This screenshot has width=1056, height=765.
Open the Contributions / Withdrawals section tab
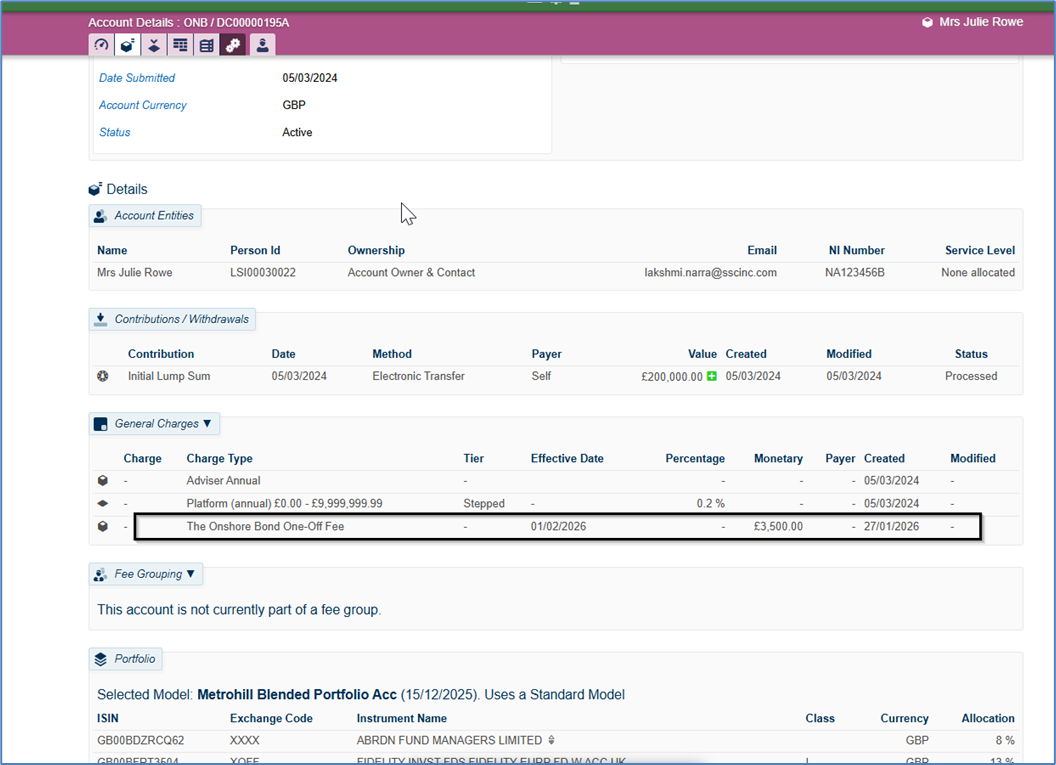pos(172,319)
